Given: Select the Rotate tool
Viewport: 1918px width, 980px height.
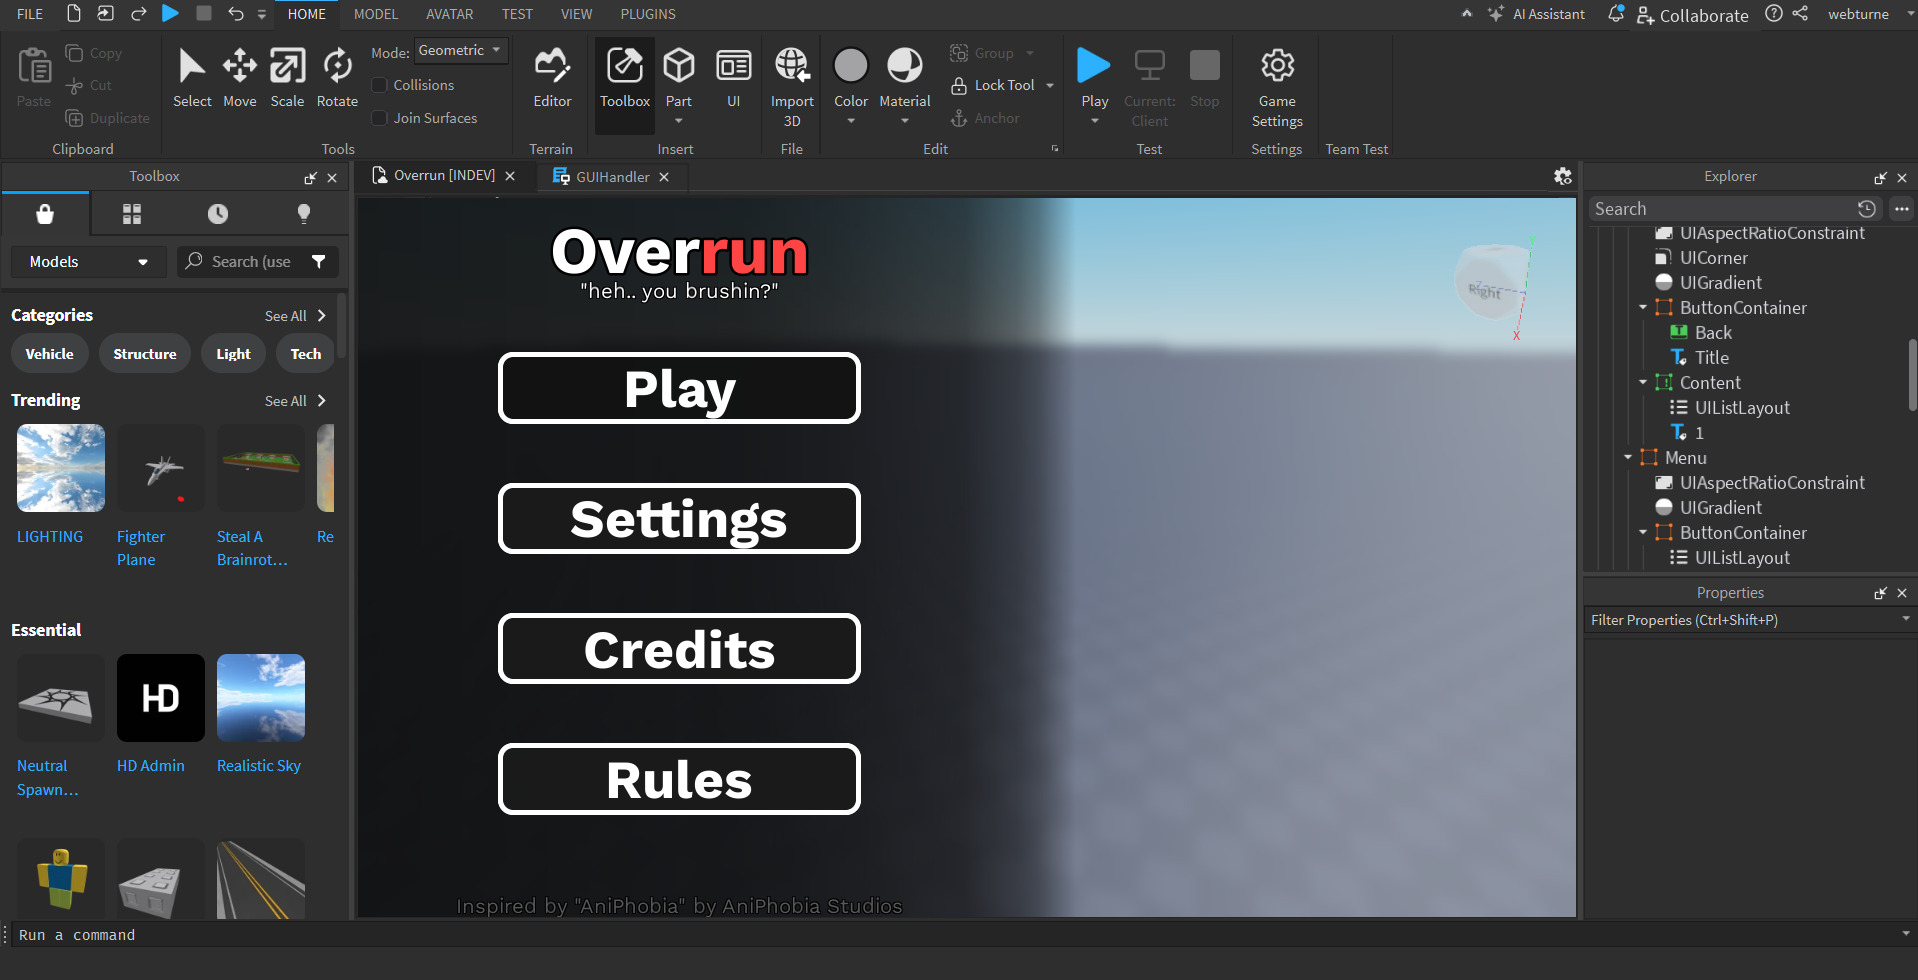Looking at the screenshot, I should click(x=337, y=78).
